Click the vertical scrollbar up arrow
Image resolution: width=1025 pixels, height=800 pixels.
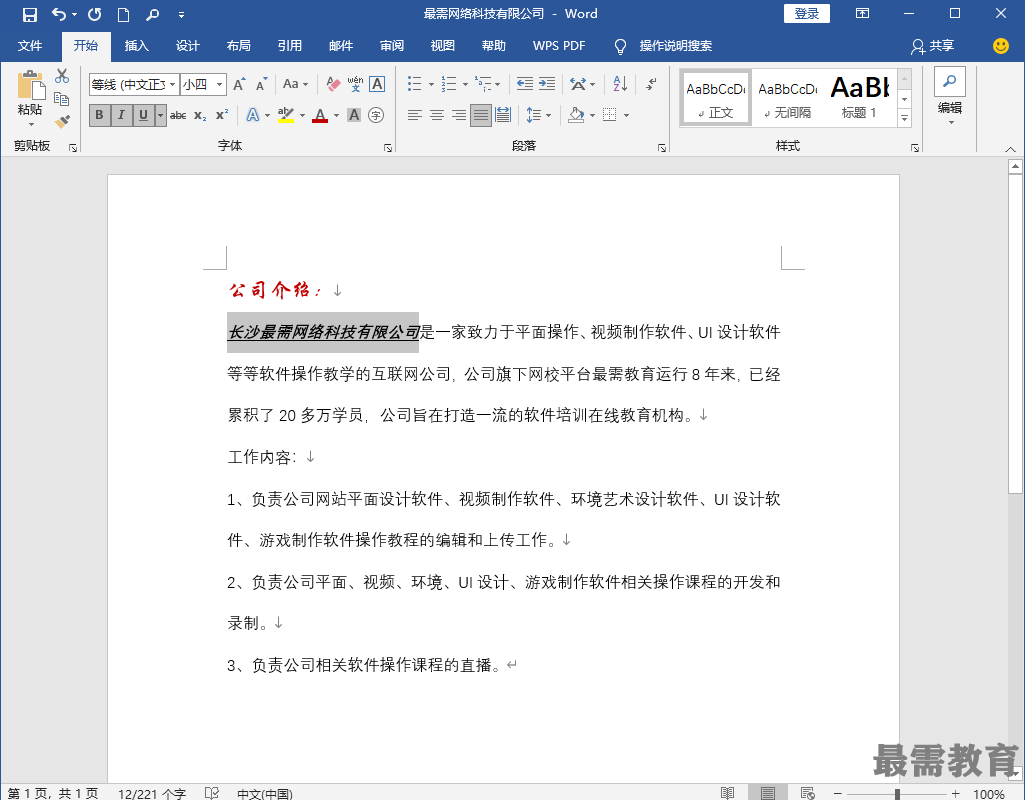coord(1015,167)
